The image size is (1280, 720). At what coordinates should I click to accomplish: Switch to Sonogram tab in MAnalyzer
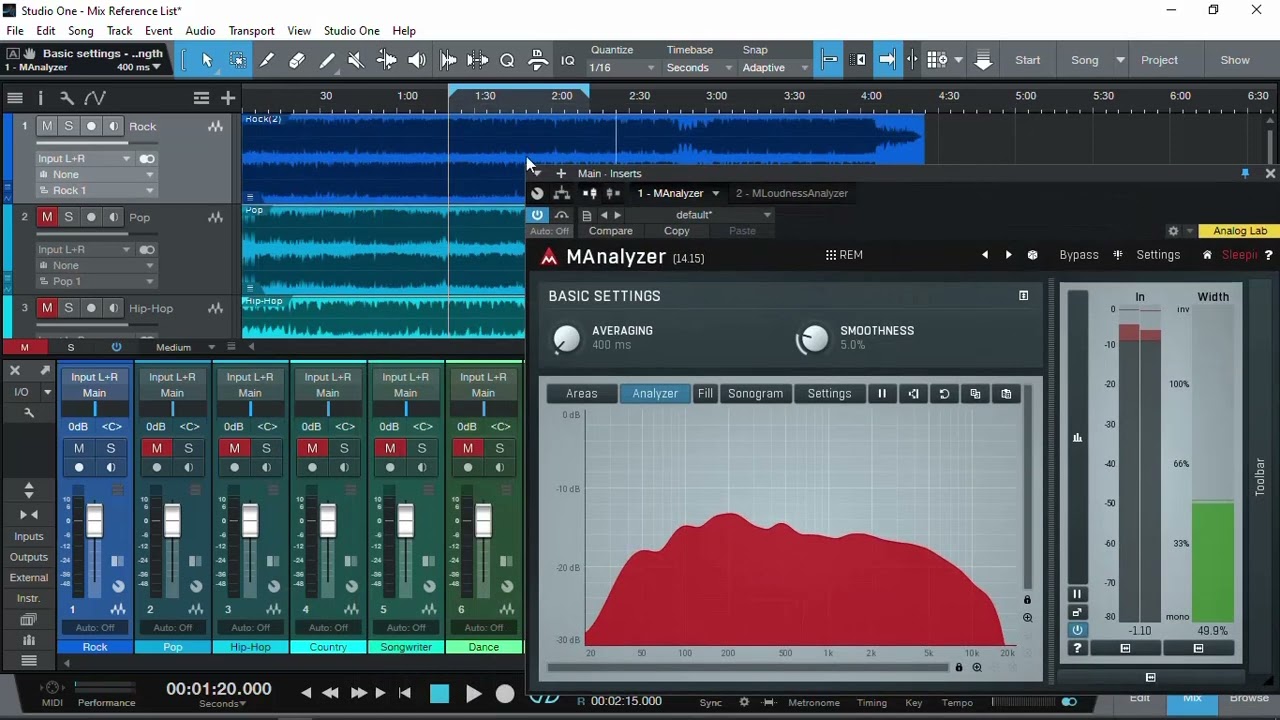coord(755,394)
